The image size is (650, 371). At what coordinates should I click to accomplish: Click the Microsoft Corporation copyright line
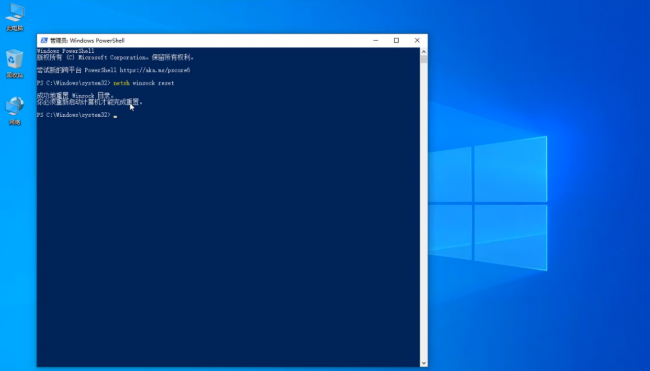point(115,58)
